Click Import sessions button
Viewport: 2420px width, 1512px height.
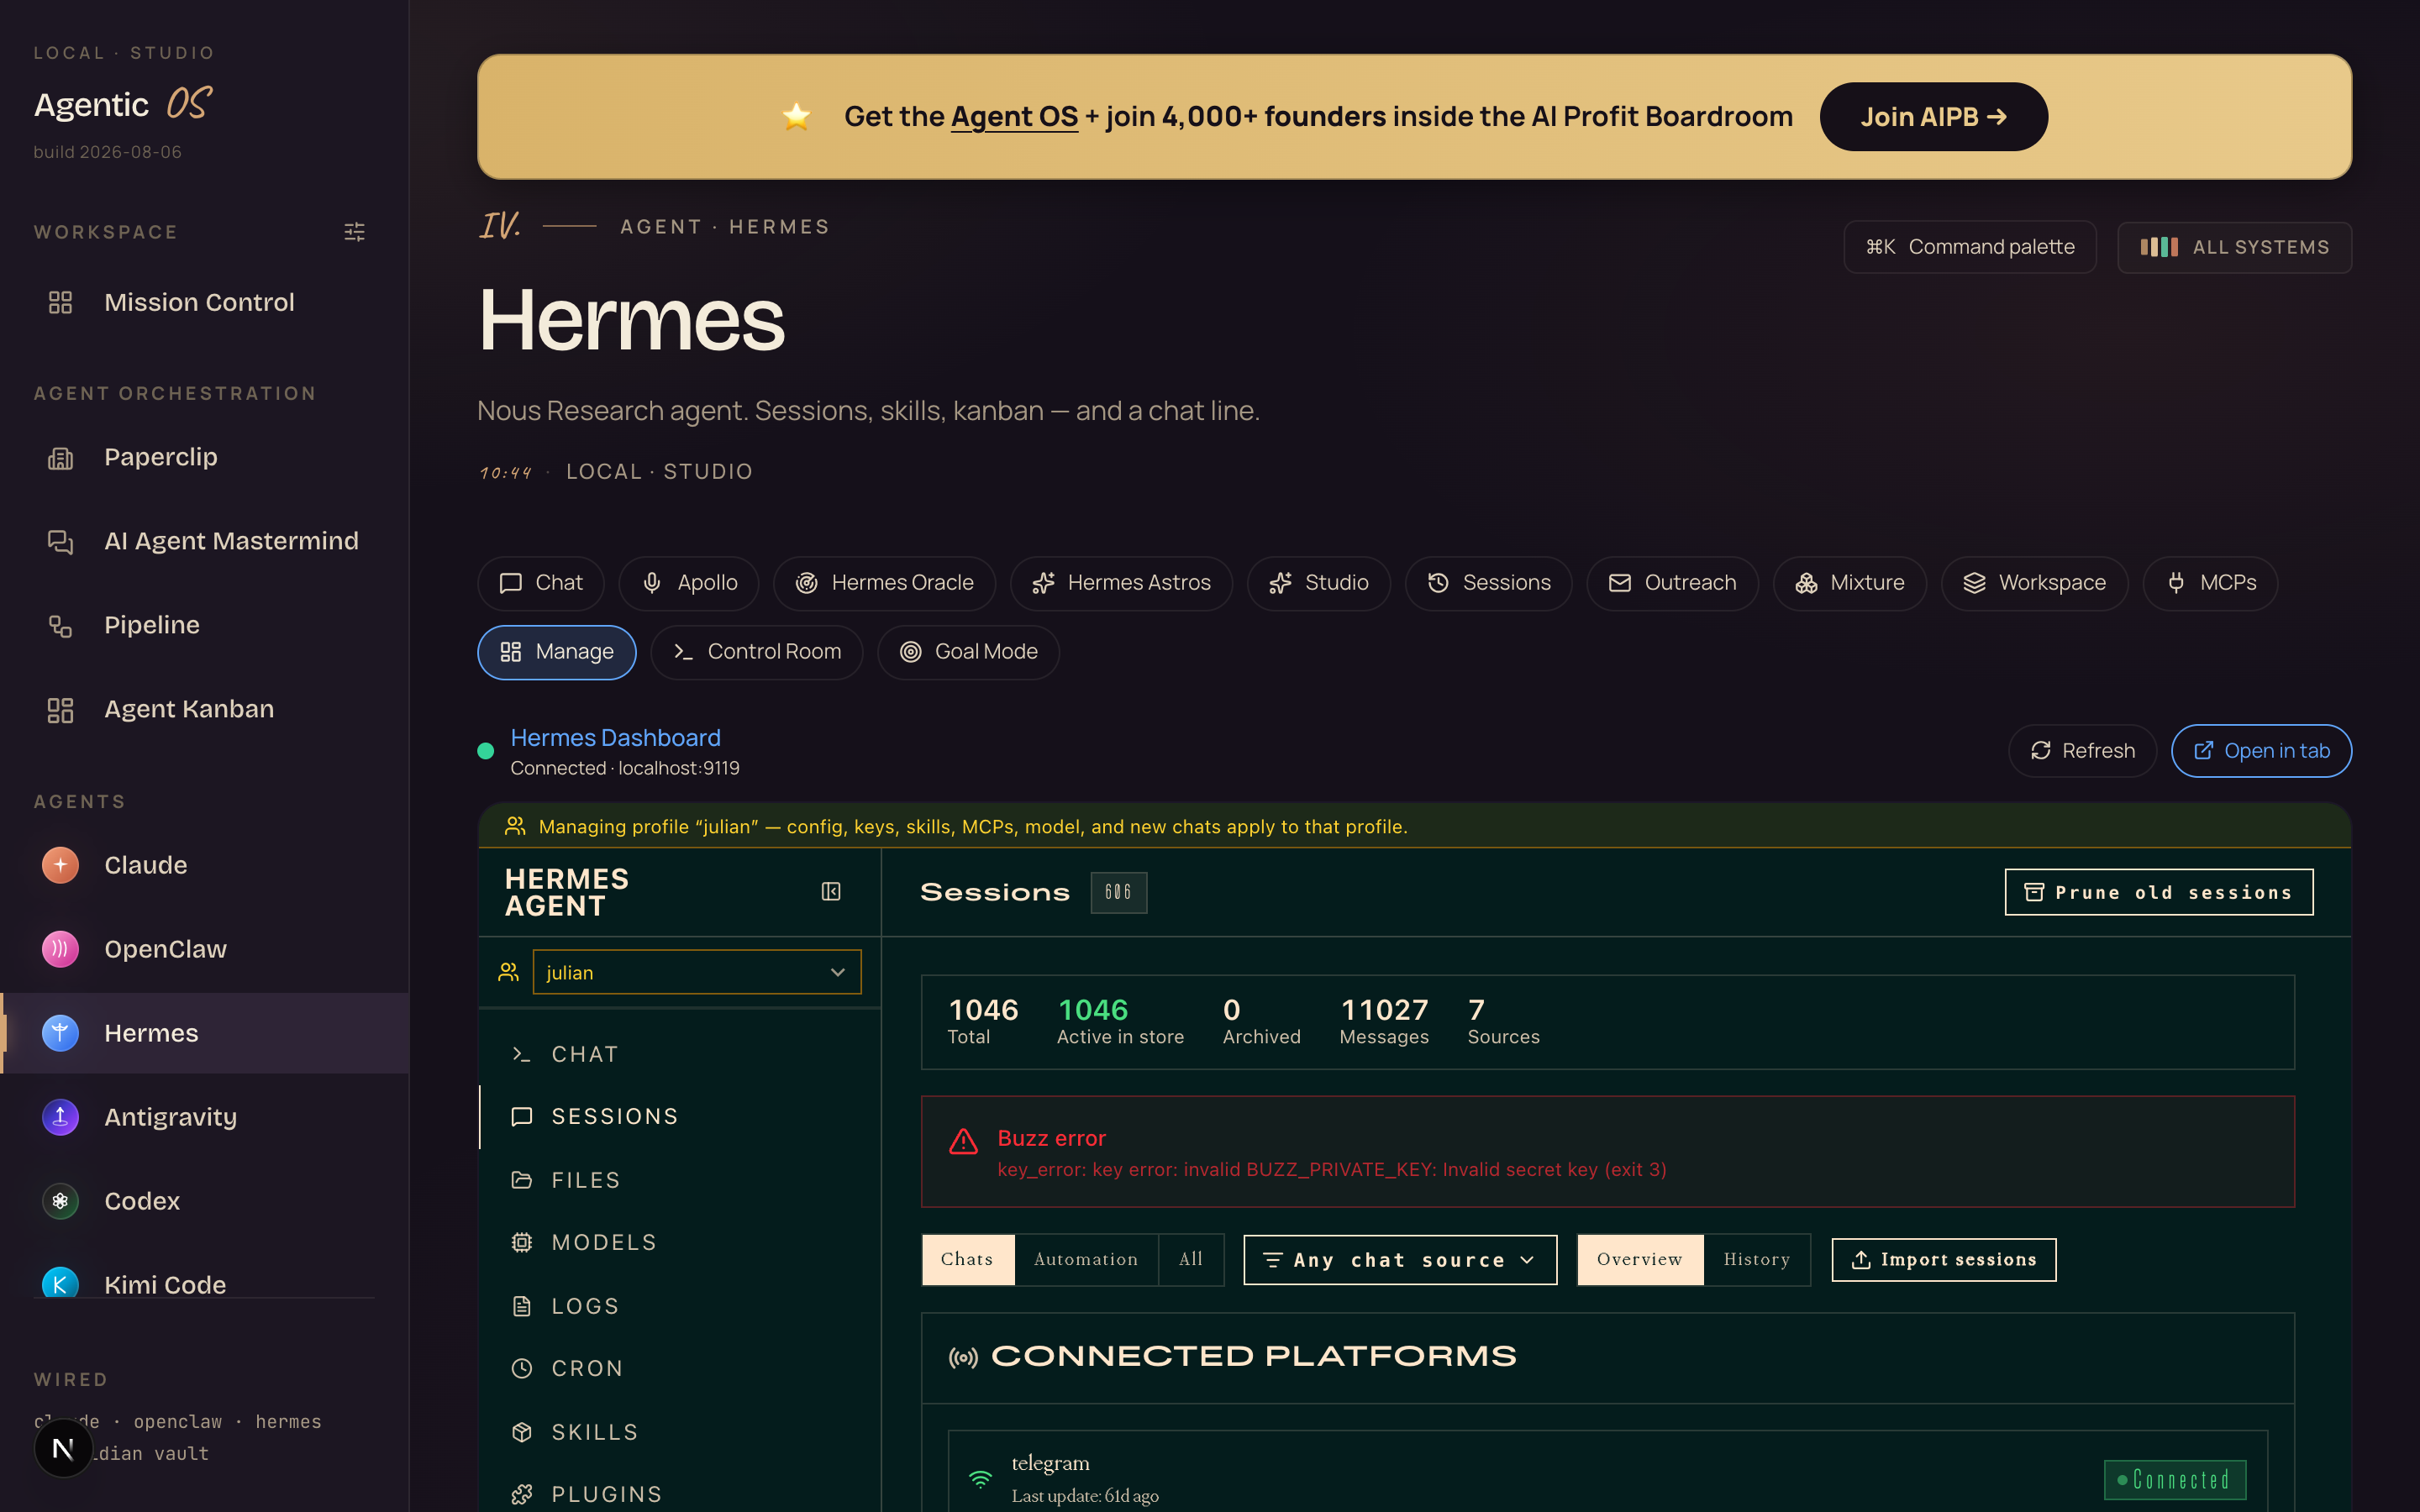(1943, 1260)
